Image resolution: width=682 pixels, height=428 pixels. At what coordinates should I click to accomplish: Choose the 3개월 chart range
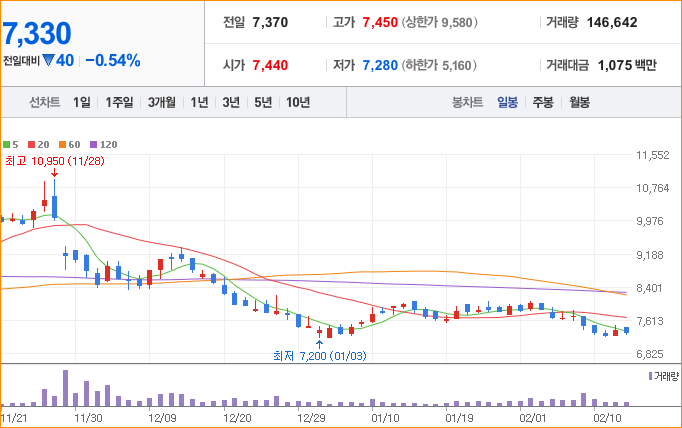[x=162, y=102]
